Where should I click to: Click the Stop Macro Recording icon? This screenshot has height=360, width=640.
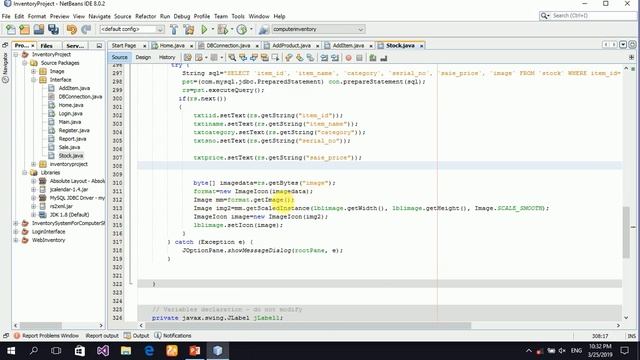click(x=359, y=58)
